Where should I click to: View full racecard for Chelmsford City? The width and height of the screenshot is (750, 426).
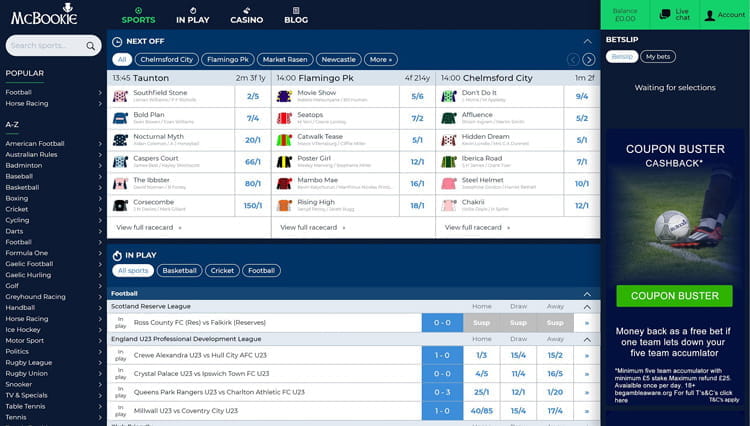tap(477, 228)
